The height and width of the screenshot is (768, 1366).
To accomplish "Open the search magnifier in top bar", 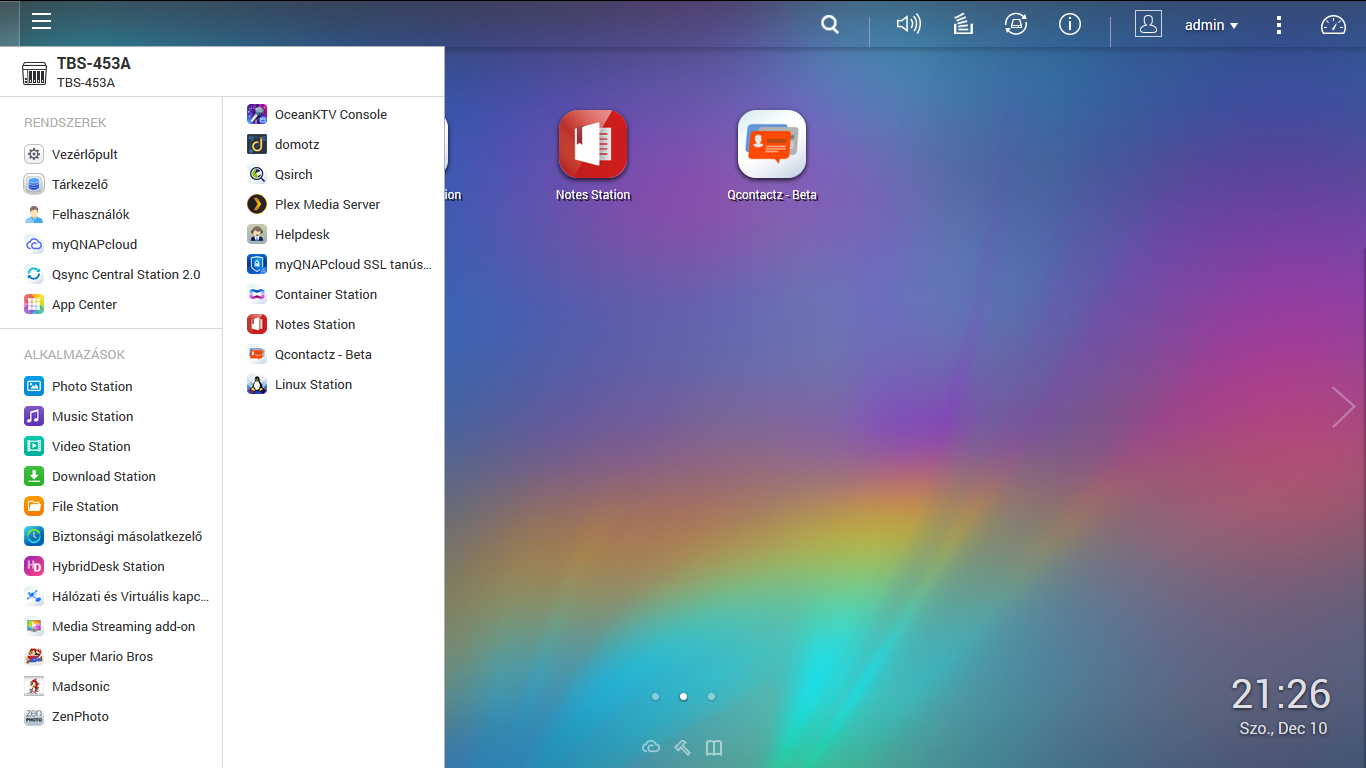I will (830, 25).
